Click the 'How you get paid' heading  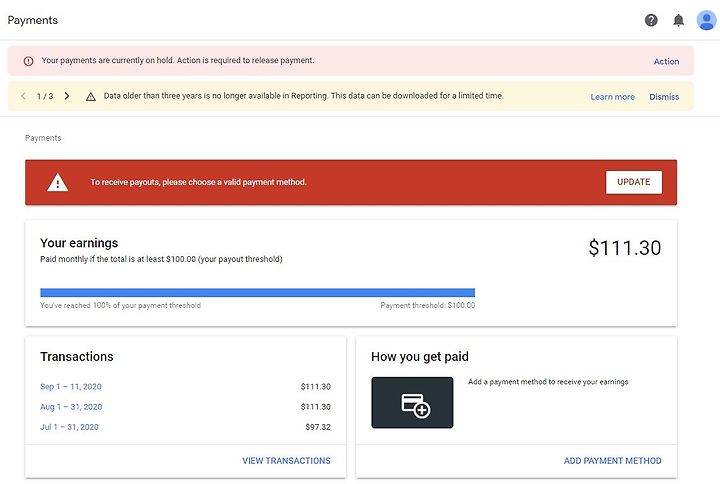420,357
